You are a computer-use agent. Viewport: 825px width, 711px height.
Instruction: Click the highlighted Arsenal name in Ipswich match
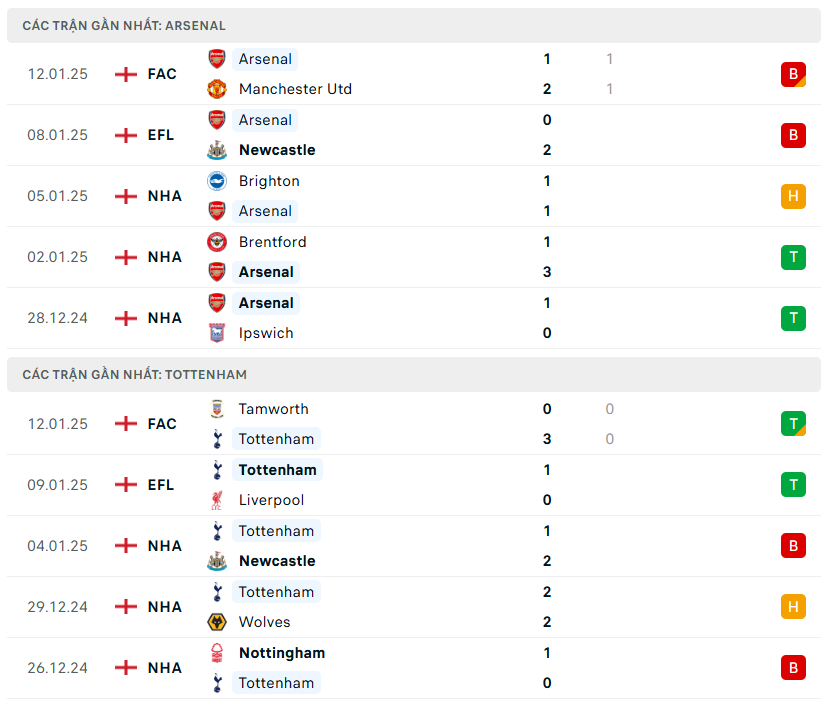click(266, 303)
